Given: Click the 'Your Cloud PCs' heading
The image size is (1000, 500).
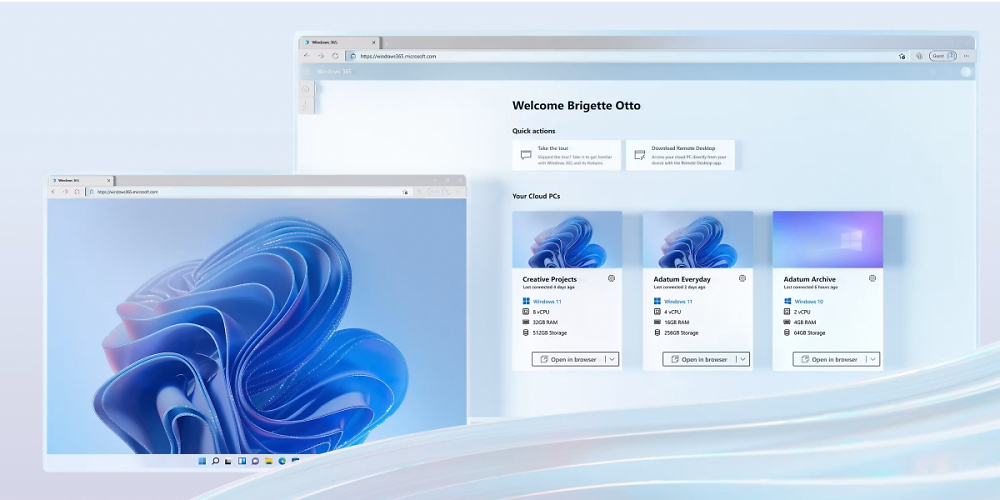Looking at the screenshot, I should 536,196.
